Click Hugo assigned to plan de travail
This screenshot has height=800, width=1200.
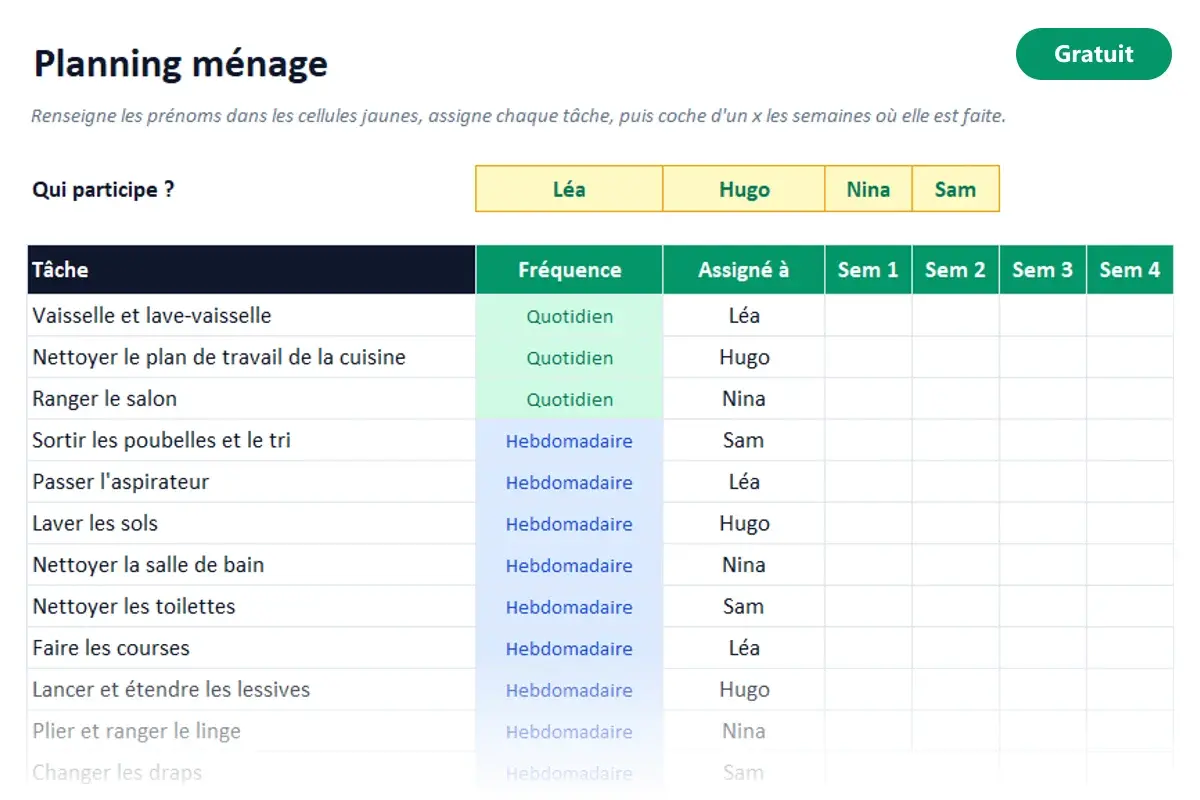pos(744,358)
